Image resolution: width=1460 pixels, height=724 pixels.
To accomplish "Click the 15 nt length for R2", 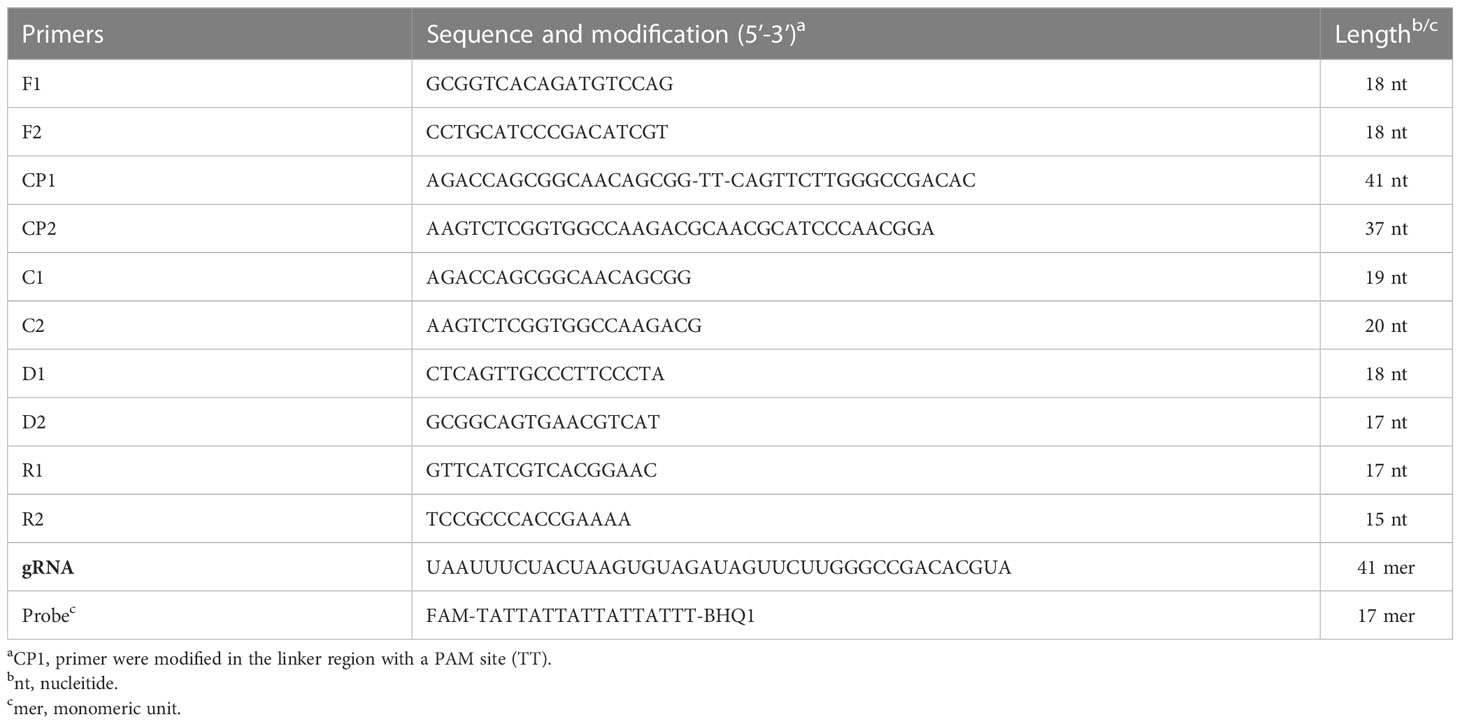I will (1386, 519).
